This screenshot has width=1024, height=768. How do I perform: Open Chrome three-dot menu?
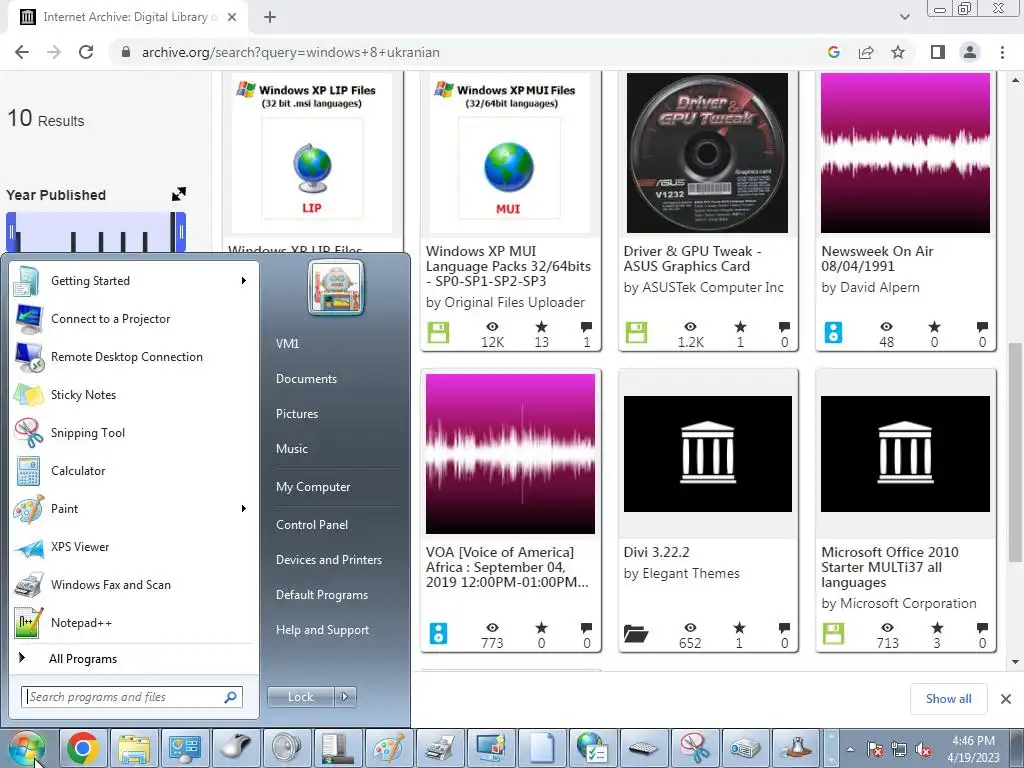click(1002, 52)
